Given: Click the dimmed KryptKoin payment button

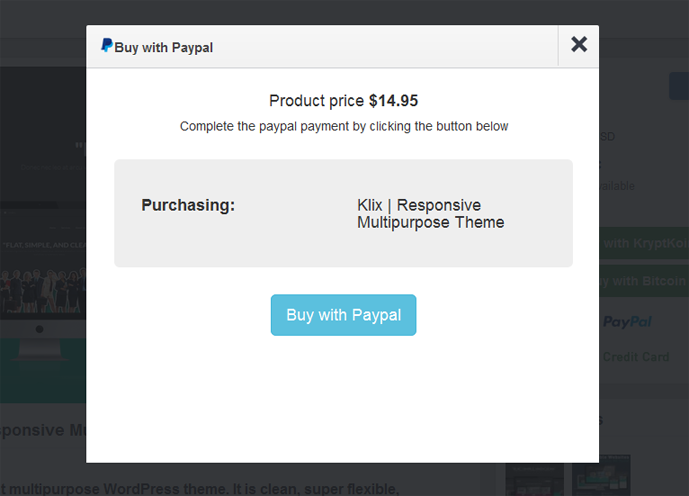Looking at the screenshot, I should pyautogui.click(x=644, y=243).
